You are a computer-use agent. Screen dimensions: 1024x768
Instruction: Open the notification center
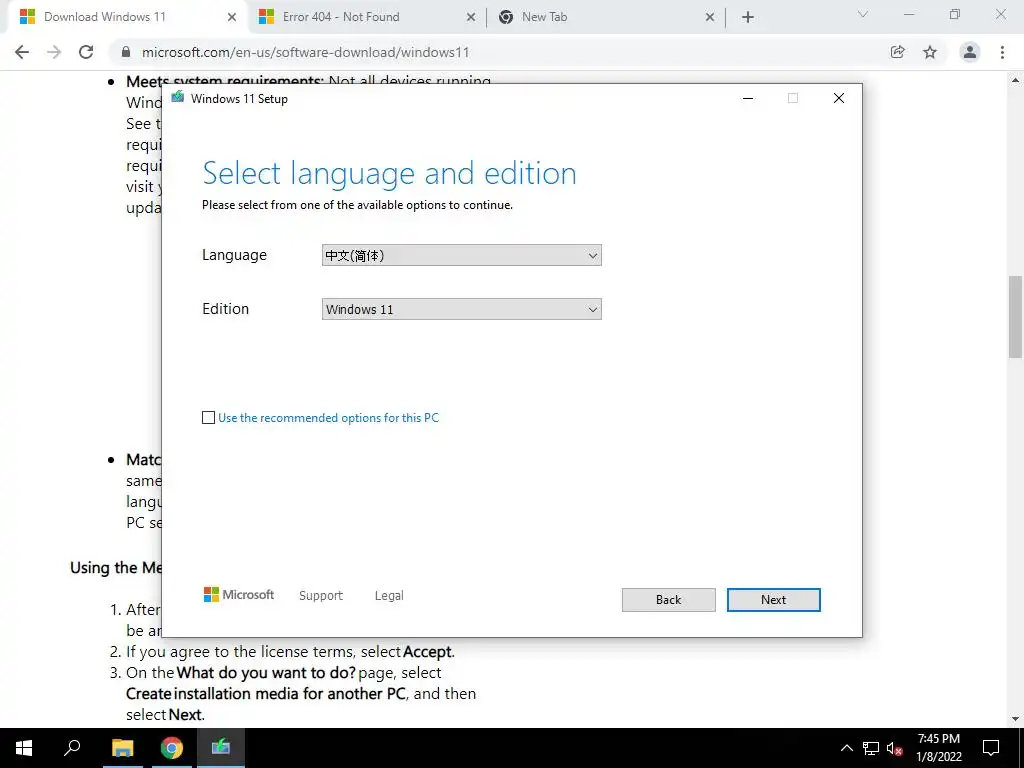[x=991, y=748]
